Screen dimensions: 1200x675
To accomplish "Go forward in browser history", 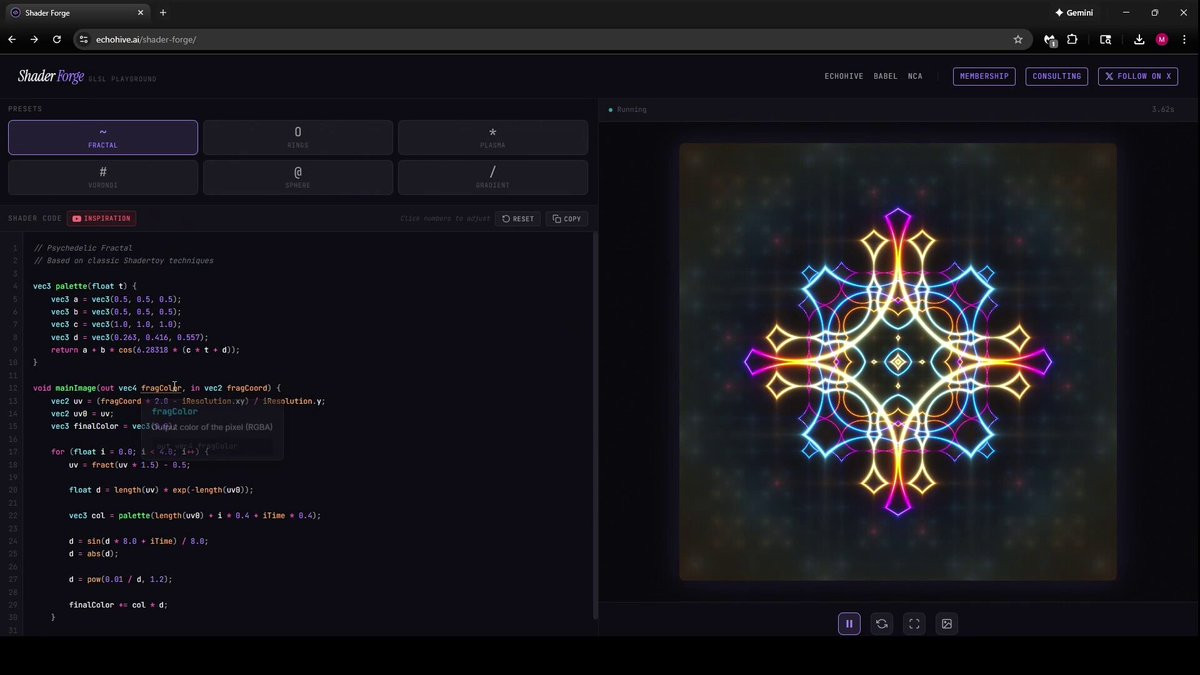I will pyautogui.click(x=34, y=39).
